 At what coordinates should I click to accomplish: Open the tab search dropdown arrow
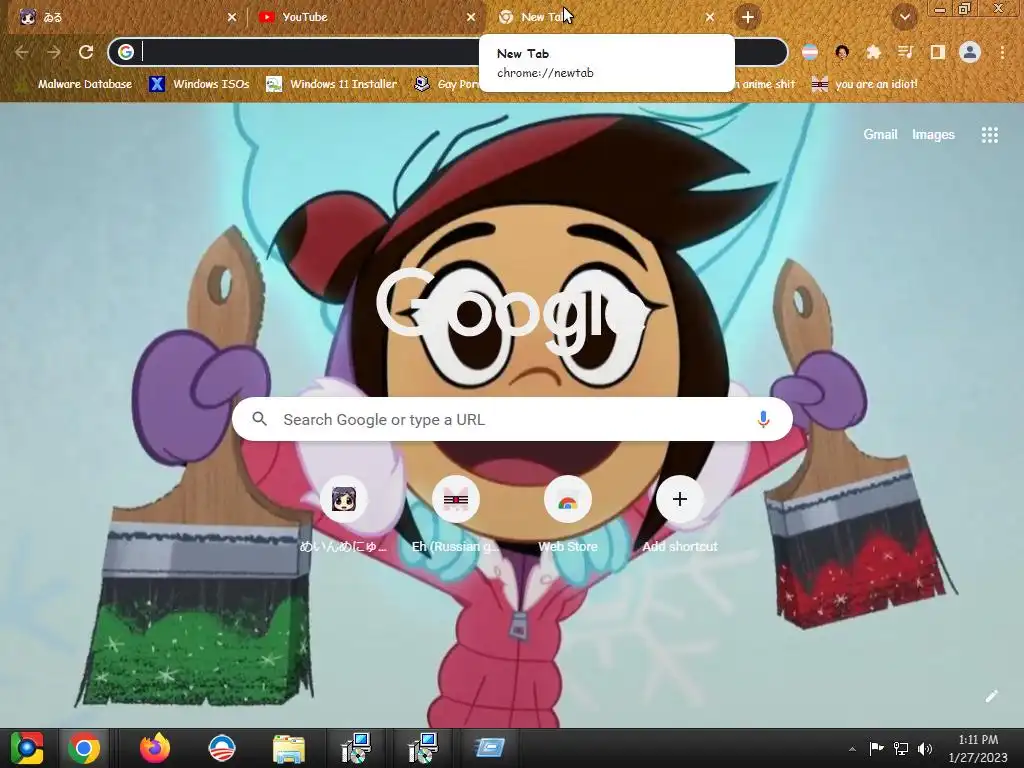(x=904, y=17)
